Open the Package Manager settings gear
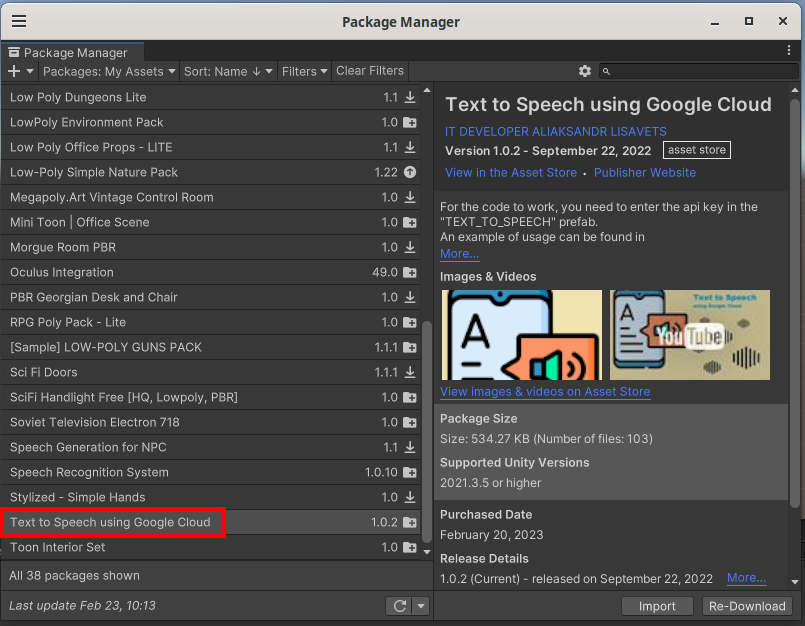 tap(585, 71)
